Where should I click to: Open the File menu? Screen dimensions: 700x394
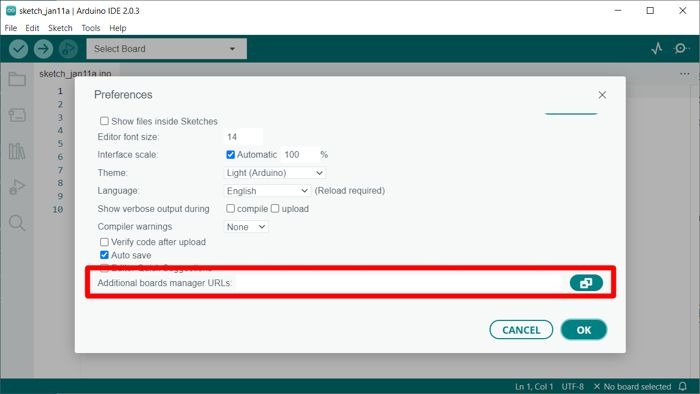click(11, 28)
